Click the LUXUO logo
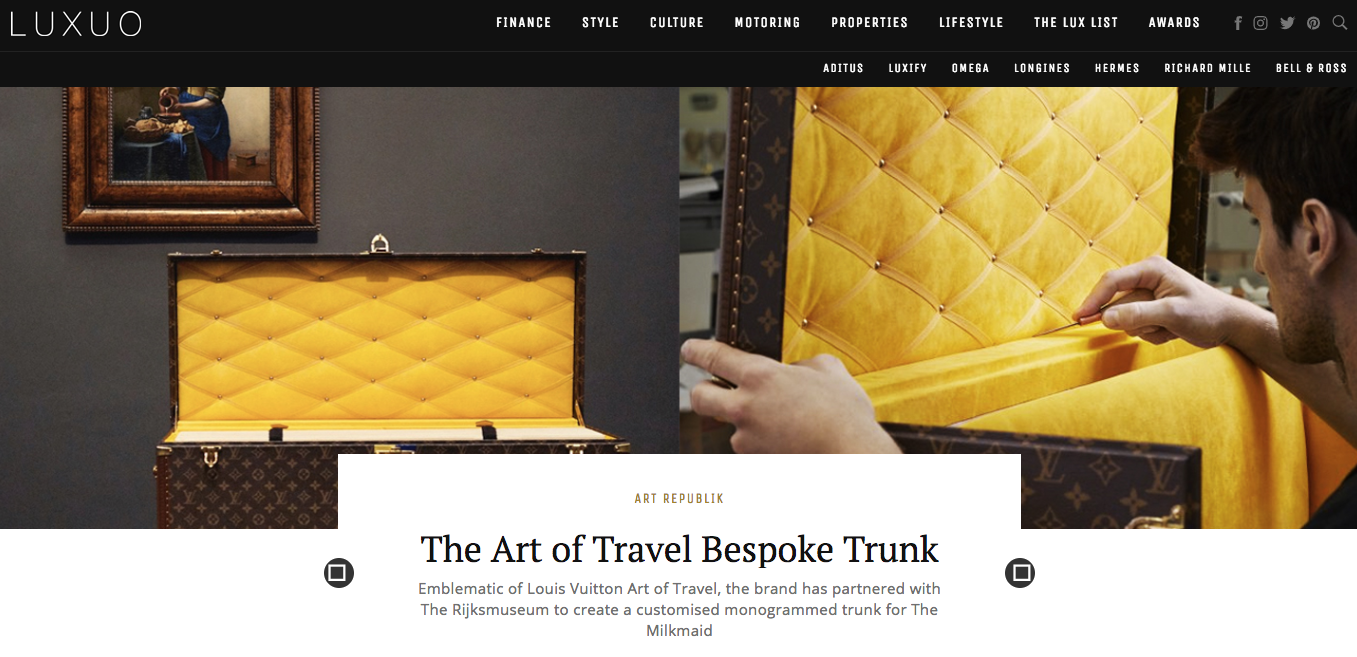This screenshot has height=657, width=1357. (x=76, y=24)
